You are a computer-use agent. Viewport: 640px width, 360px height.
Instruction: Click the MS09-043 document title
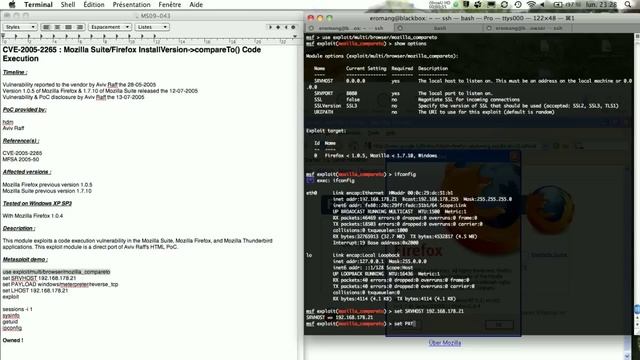tap(155, 16)
